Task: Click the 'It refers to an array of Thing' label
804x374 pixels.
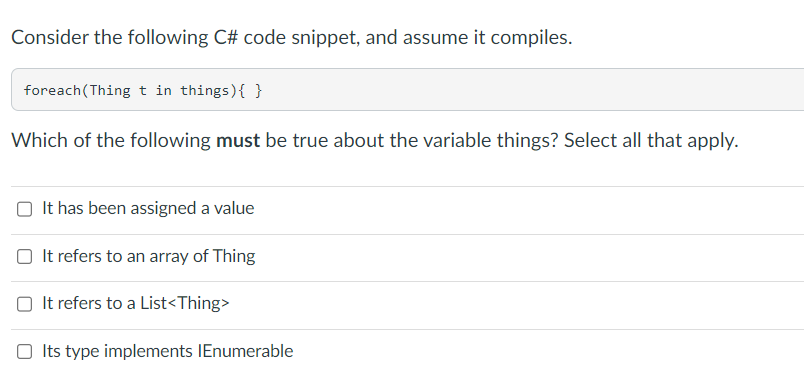Action: (x=148, y=256)
